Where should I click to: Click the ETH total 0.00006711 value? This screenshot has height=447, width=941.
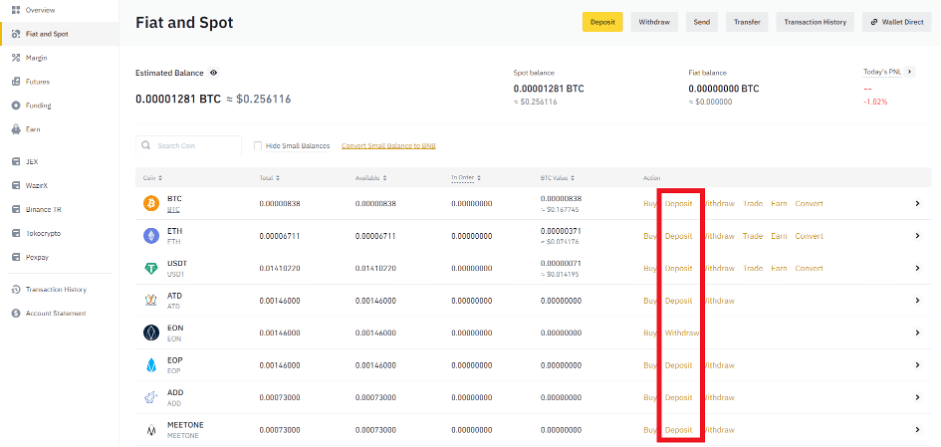280,236
